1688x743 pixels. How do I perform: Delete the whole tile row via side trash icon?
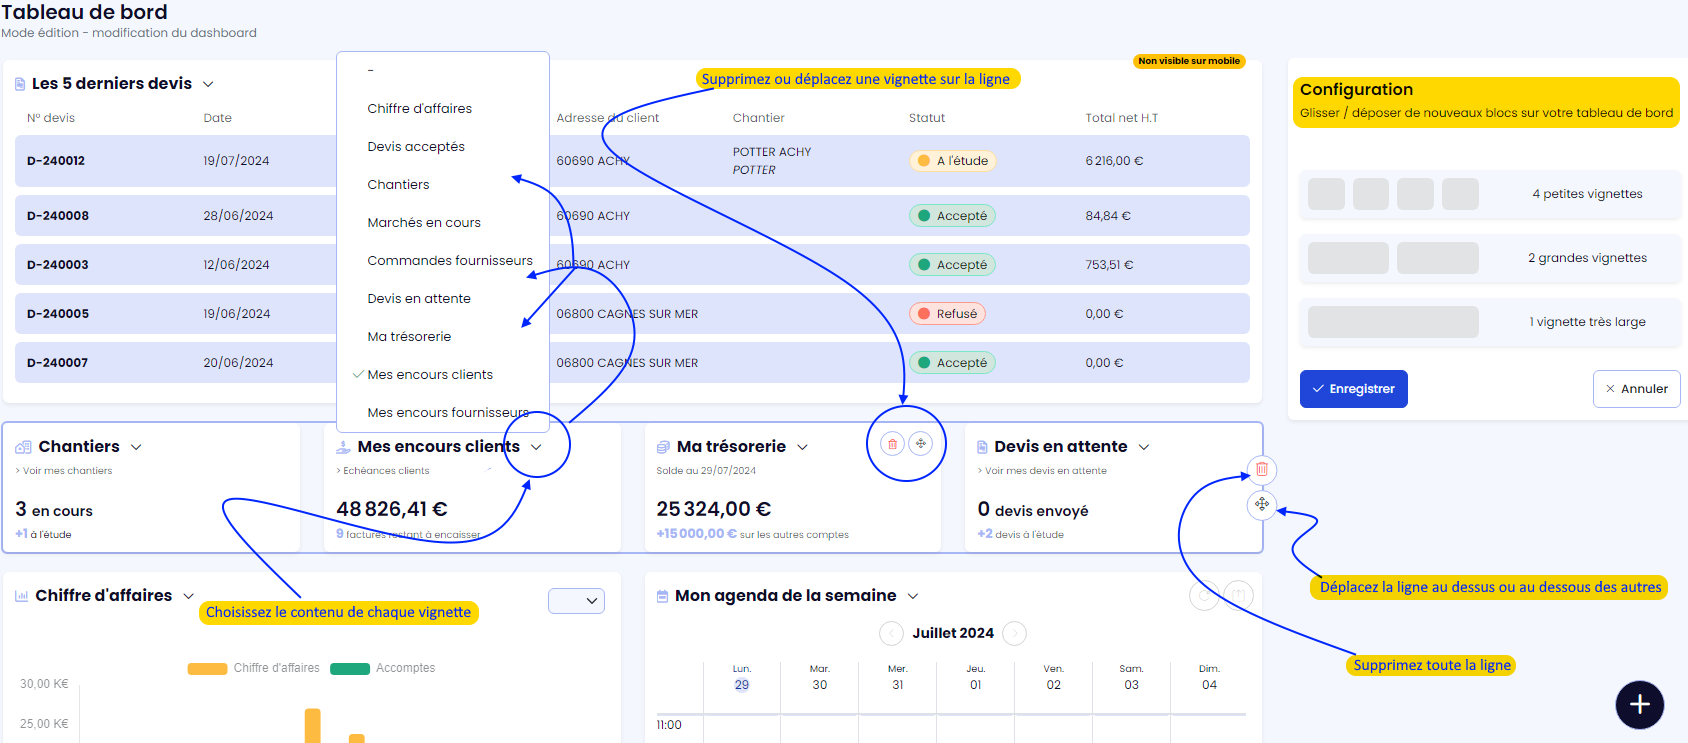click(1262, 469)
